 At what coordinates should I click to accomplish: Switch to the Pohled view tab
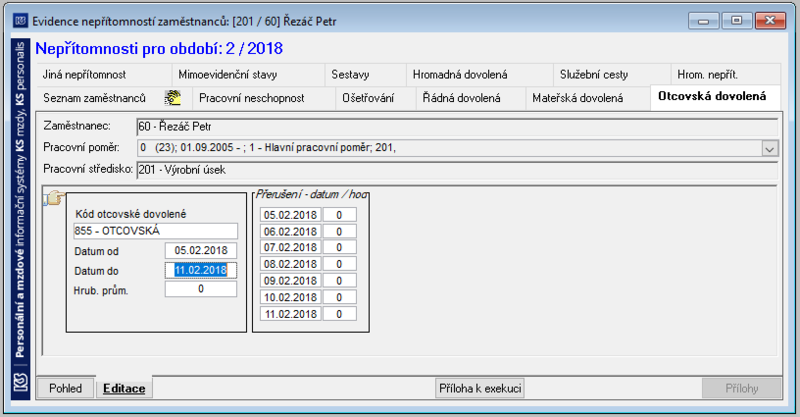click(x=66, y=388)
